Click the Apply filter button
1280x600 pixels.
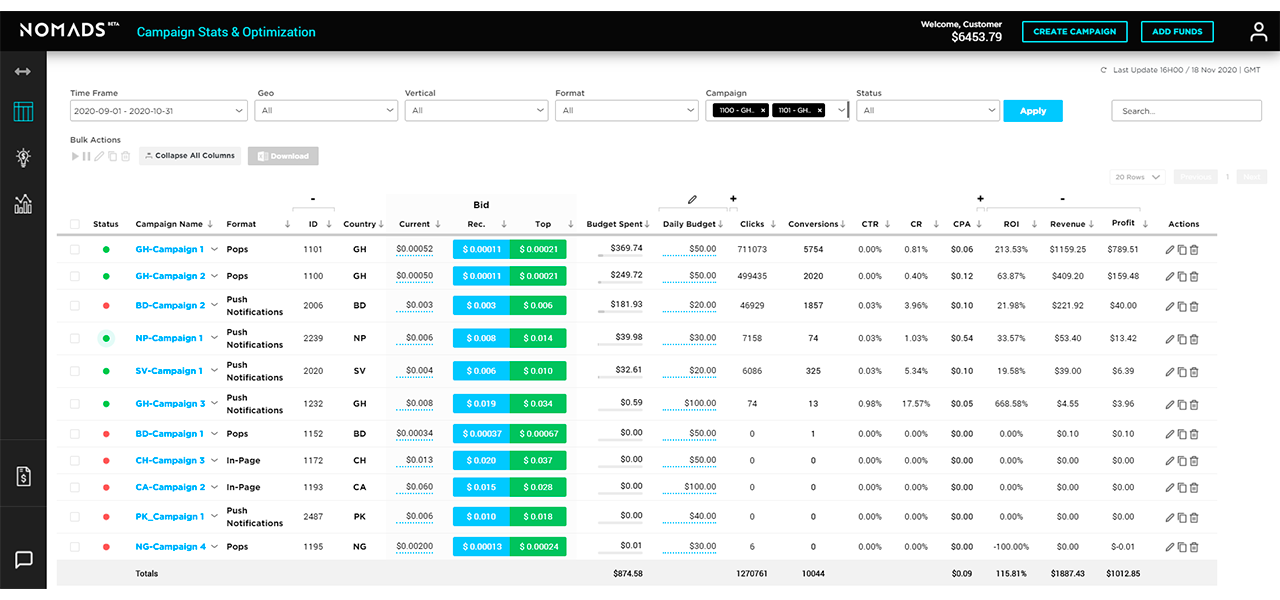[x=1032, y=111]
